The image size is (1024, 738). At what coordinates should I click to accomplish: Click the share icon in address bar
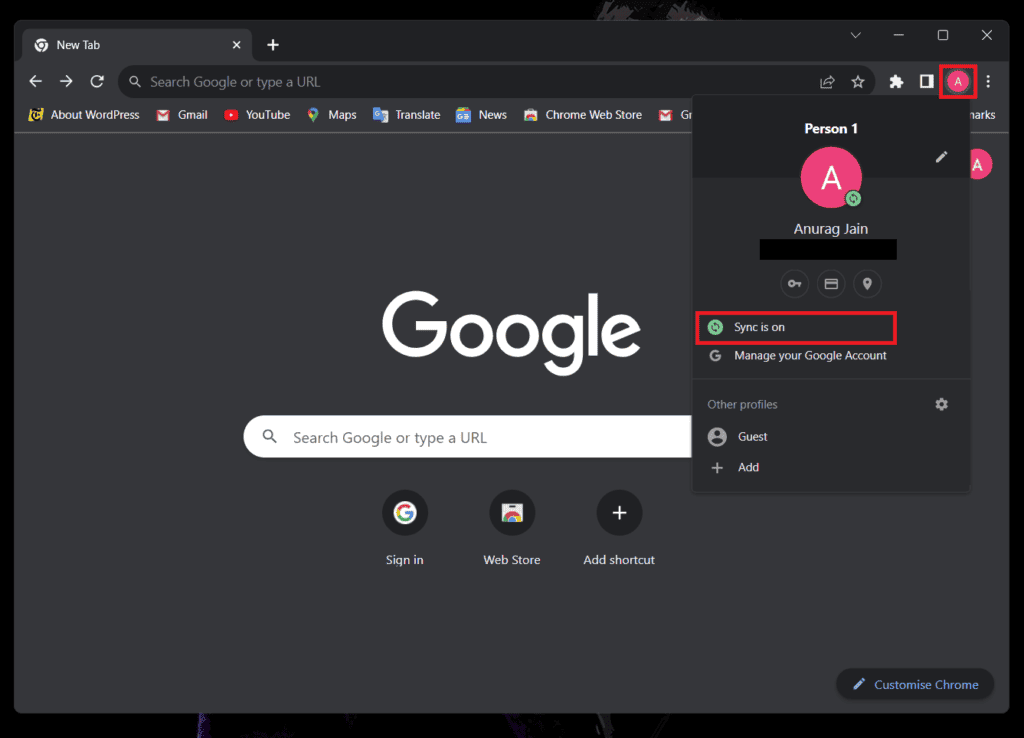click(827, 81)
